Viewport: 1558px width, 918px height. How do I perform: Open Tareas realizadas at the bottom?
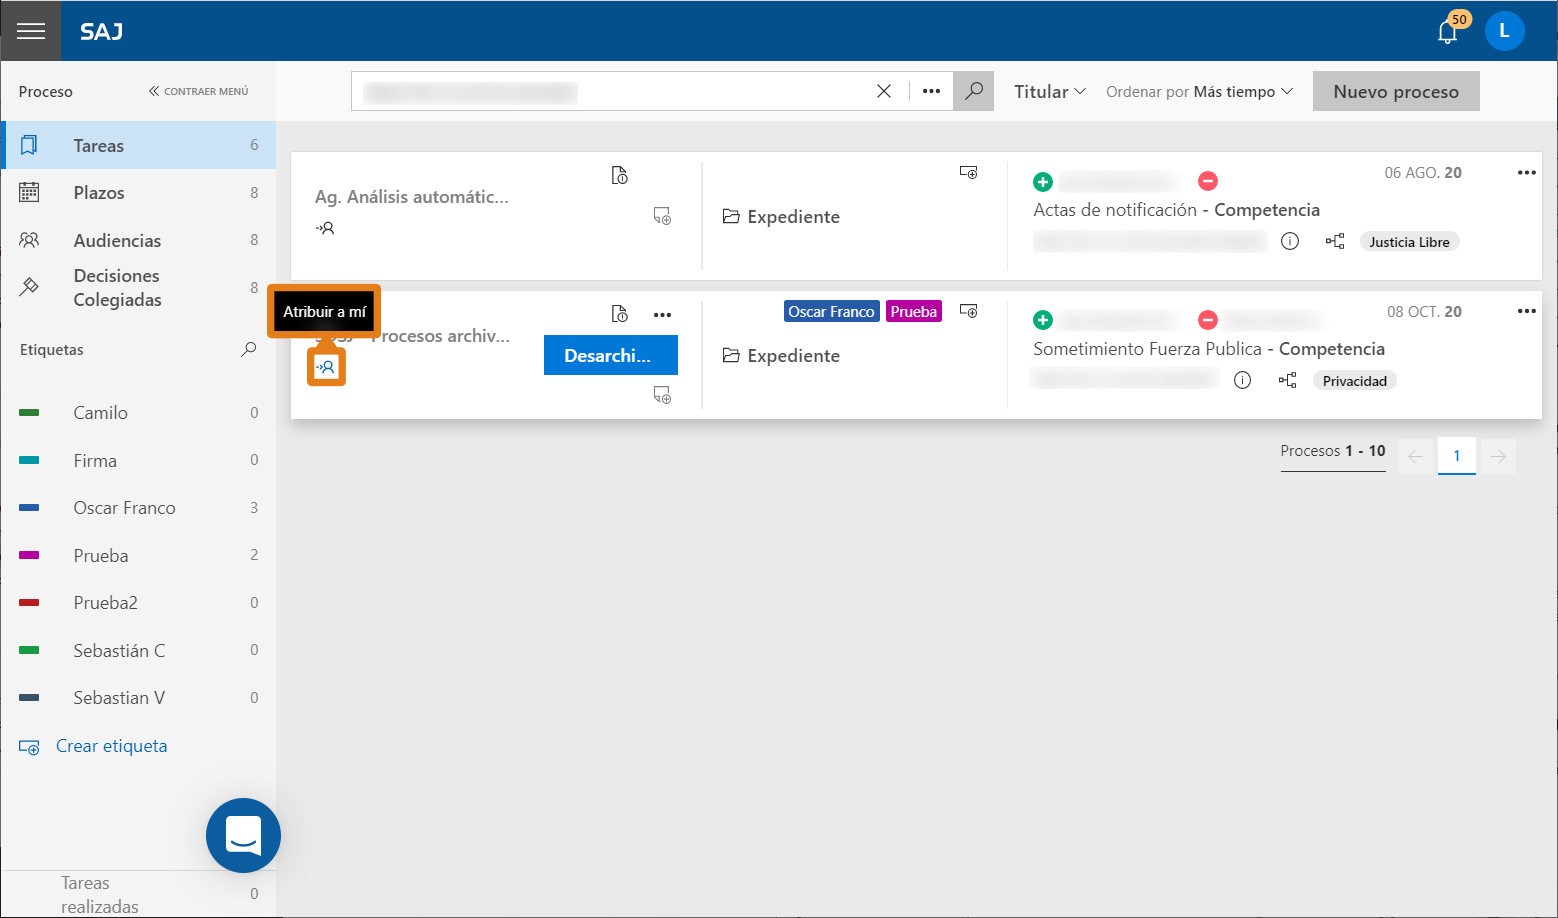(x=138, y=894)
